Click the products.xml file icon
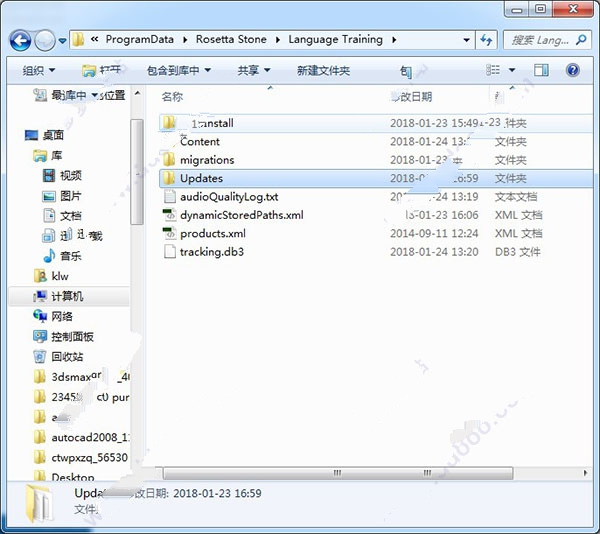The image size is (600, 534). pos(169,233)
